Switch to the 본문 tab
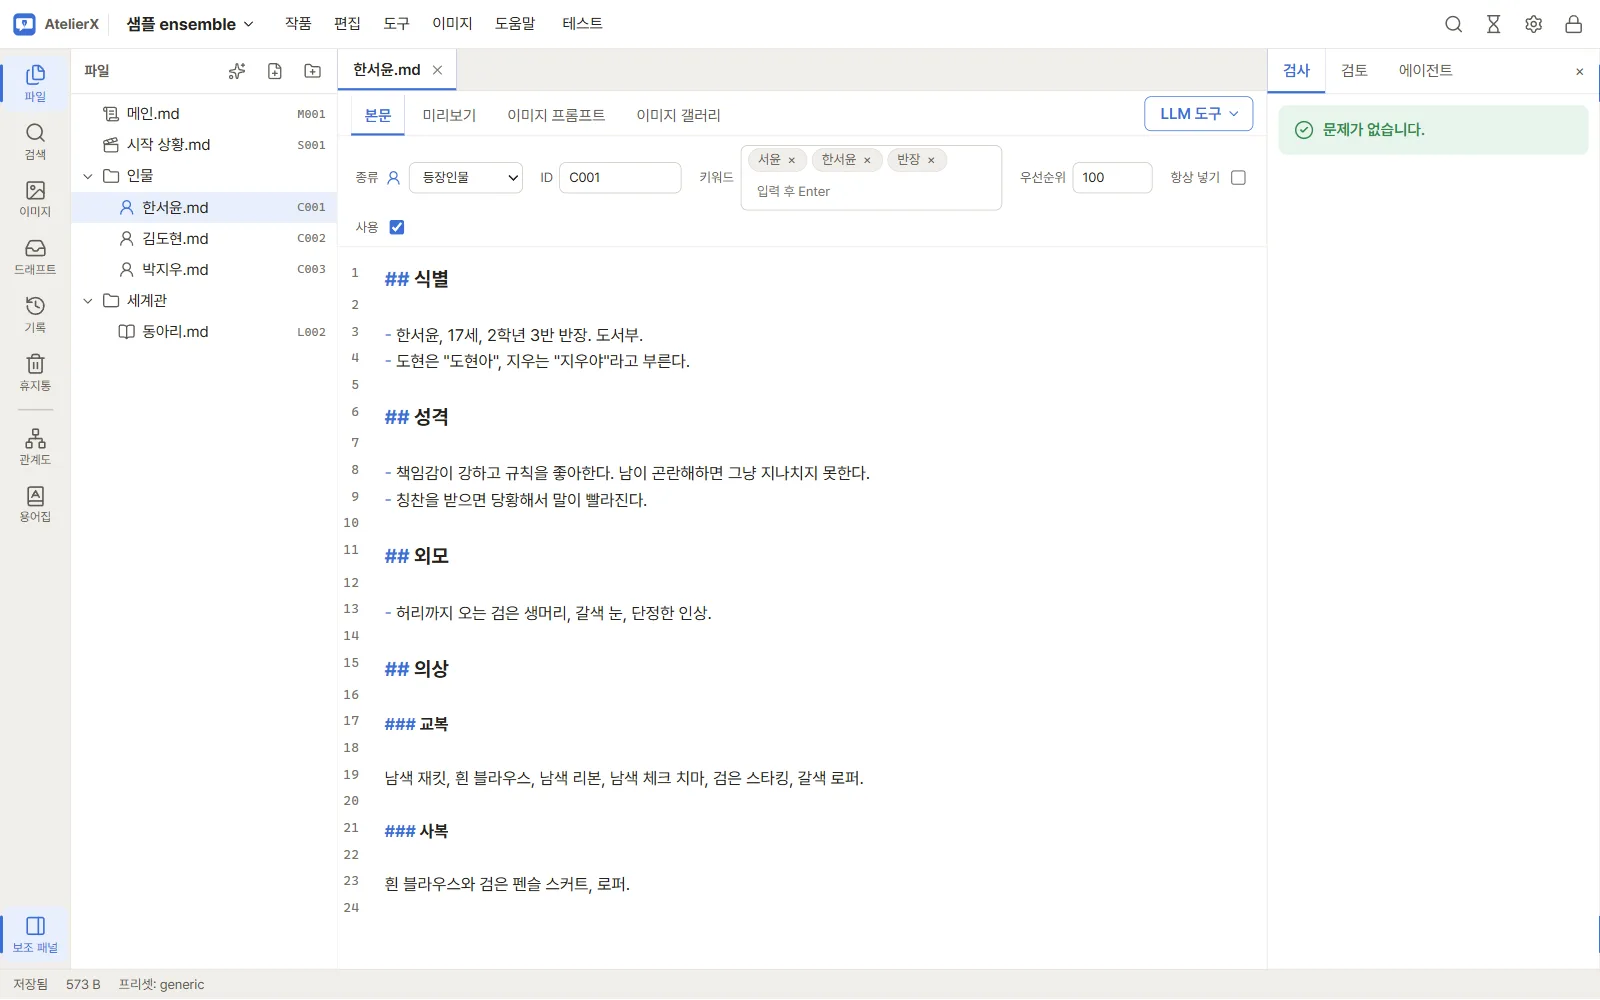The image size is (1600, 1000). (x=378, y=115)
